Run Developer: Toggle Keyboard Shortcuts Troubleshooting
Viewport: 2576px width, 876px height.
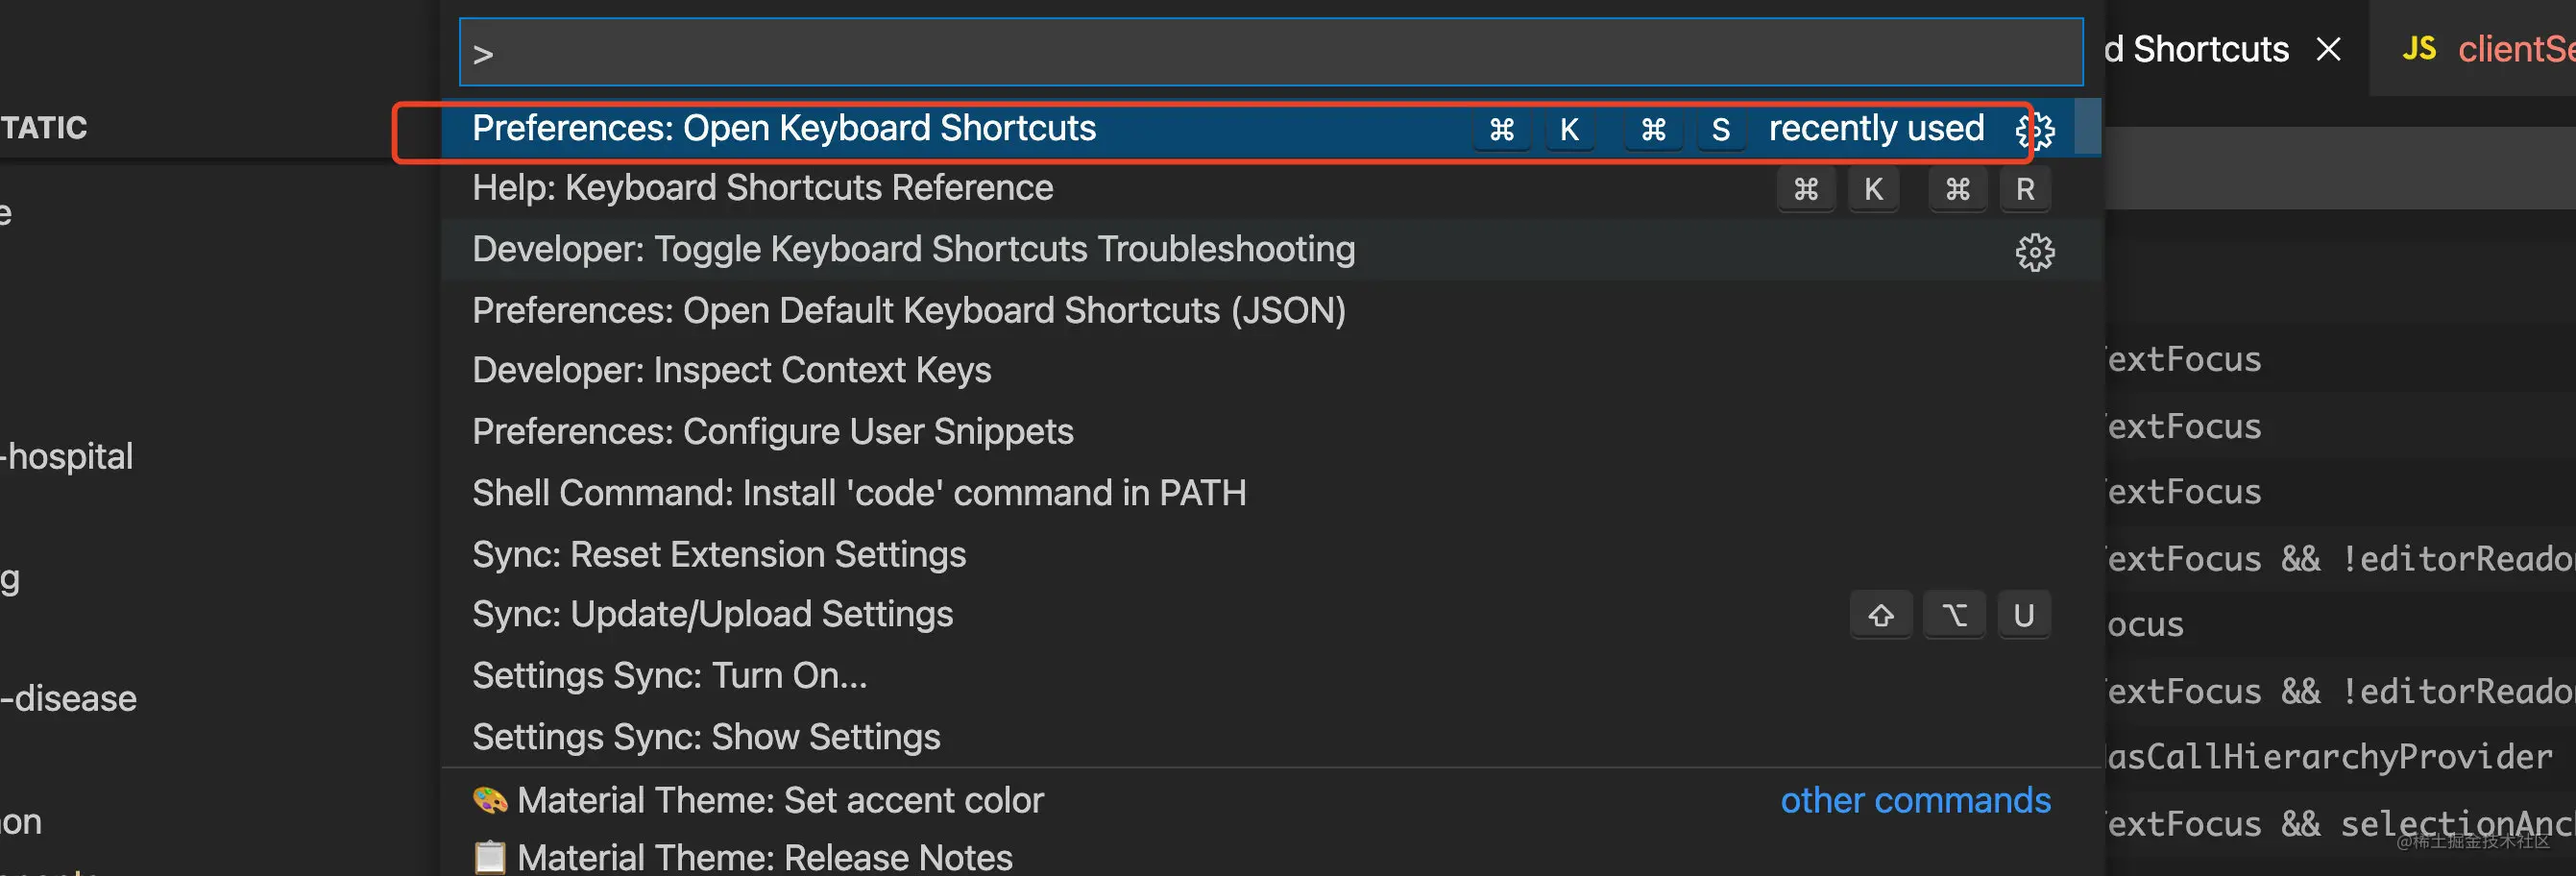tap(913, 249)
